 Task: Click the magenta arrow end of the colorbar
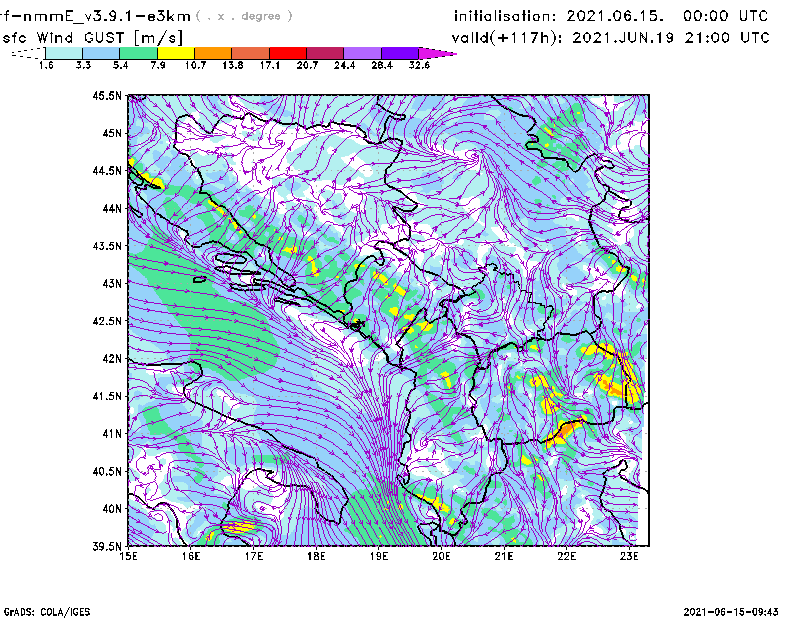click(437, 53)
